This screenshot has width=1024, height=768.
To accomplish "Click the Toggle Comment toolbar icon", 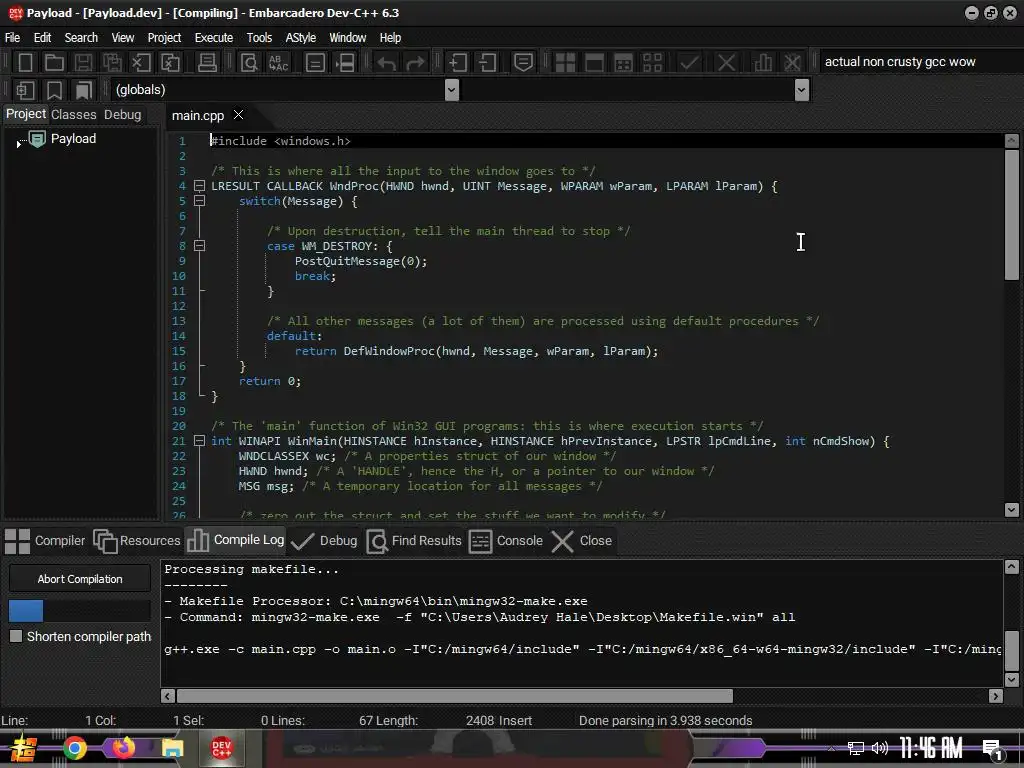I will [x=523, y=62].
